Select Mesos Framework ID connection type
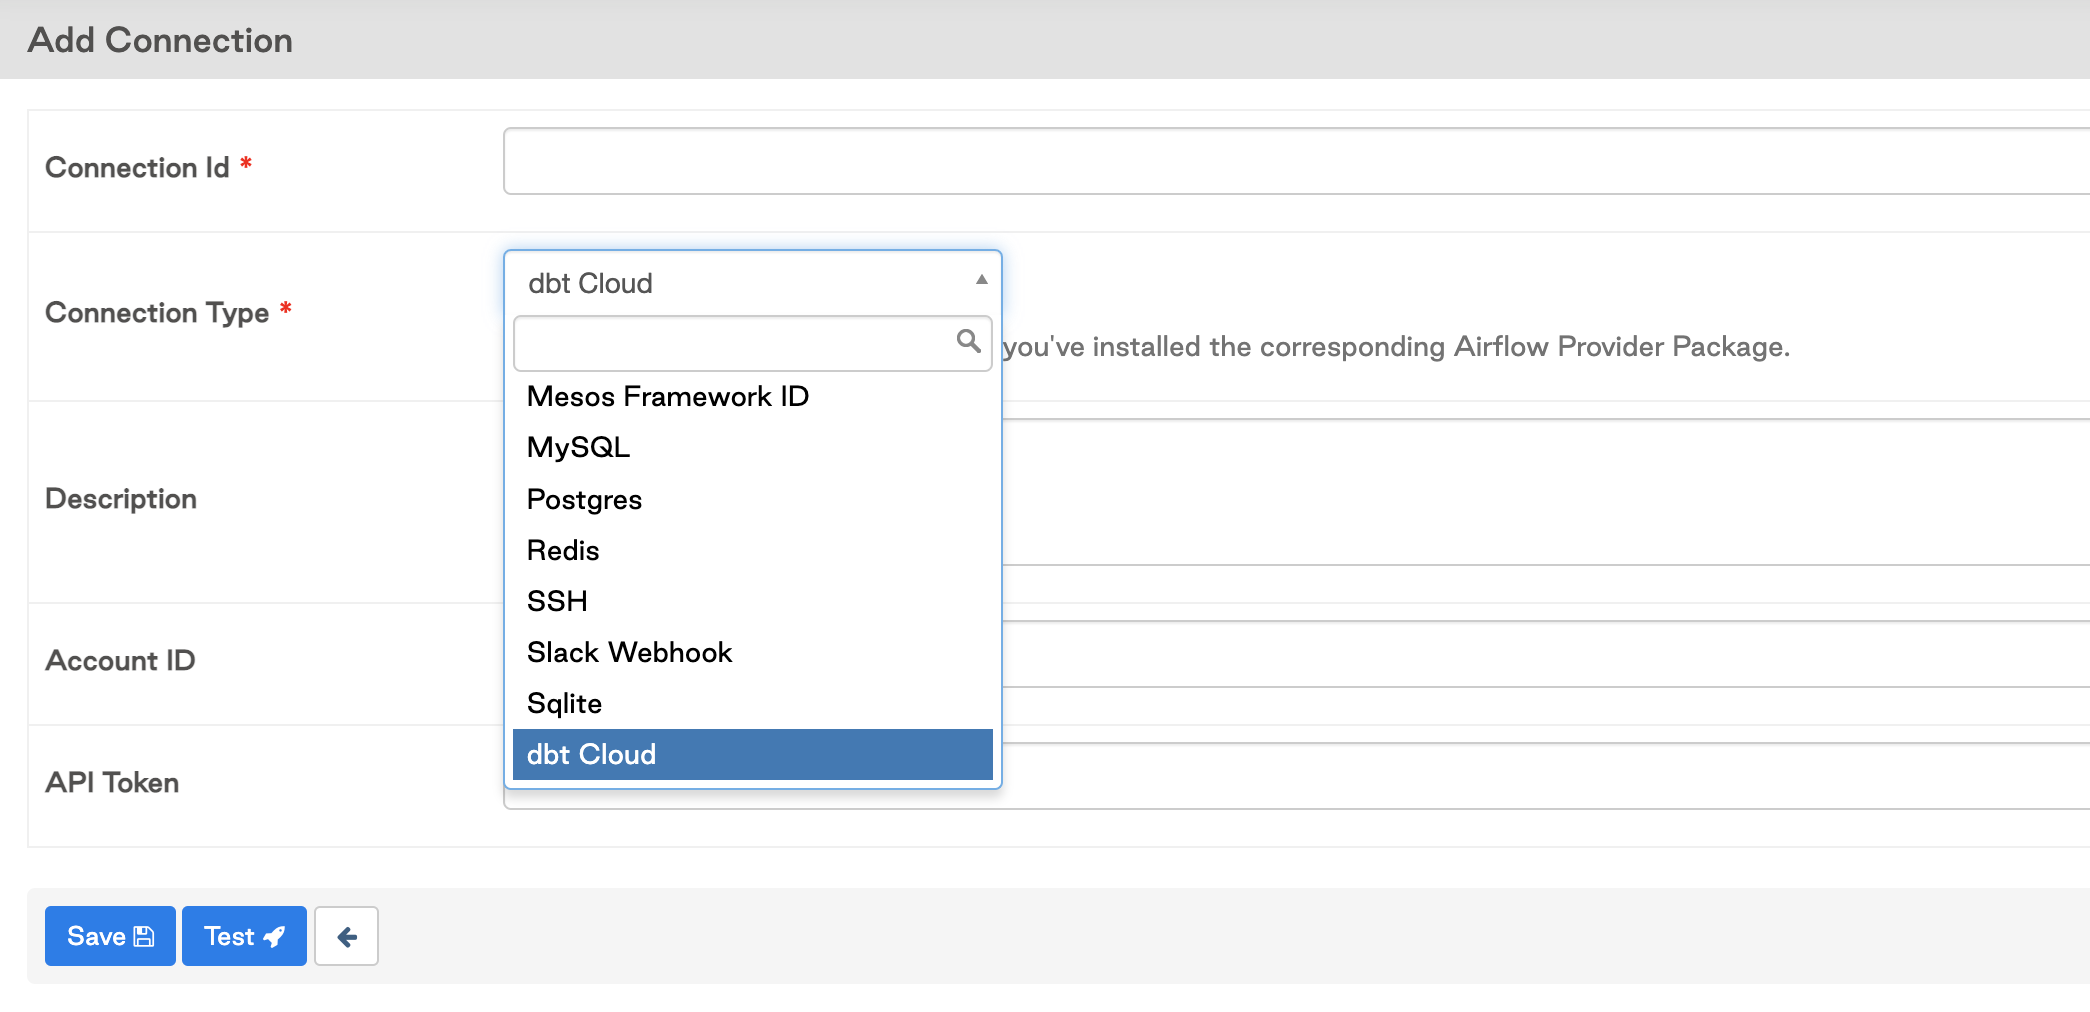Screen dimensions: 2090x1012 coord(667,397)
